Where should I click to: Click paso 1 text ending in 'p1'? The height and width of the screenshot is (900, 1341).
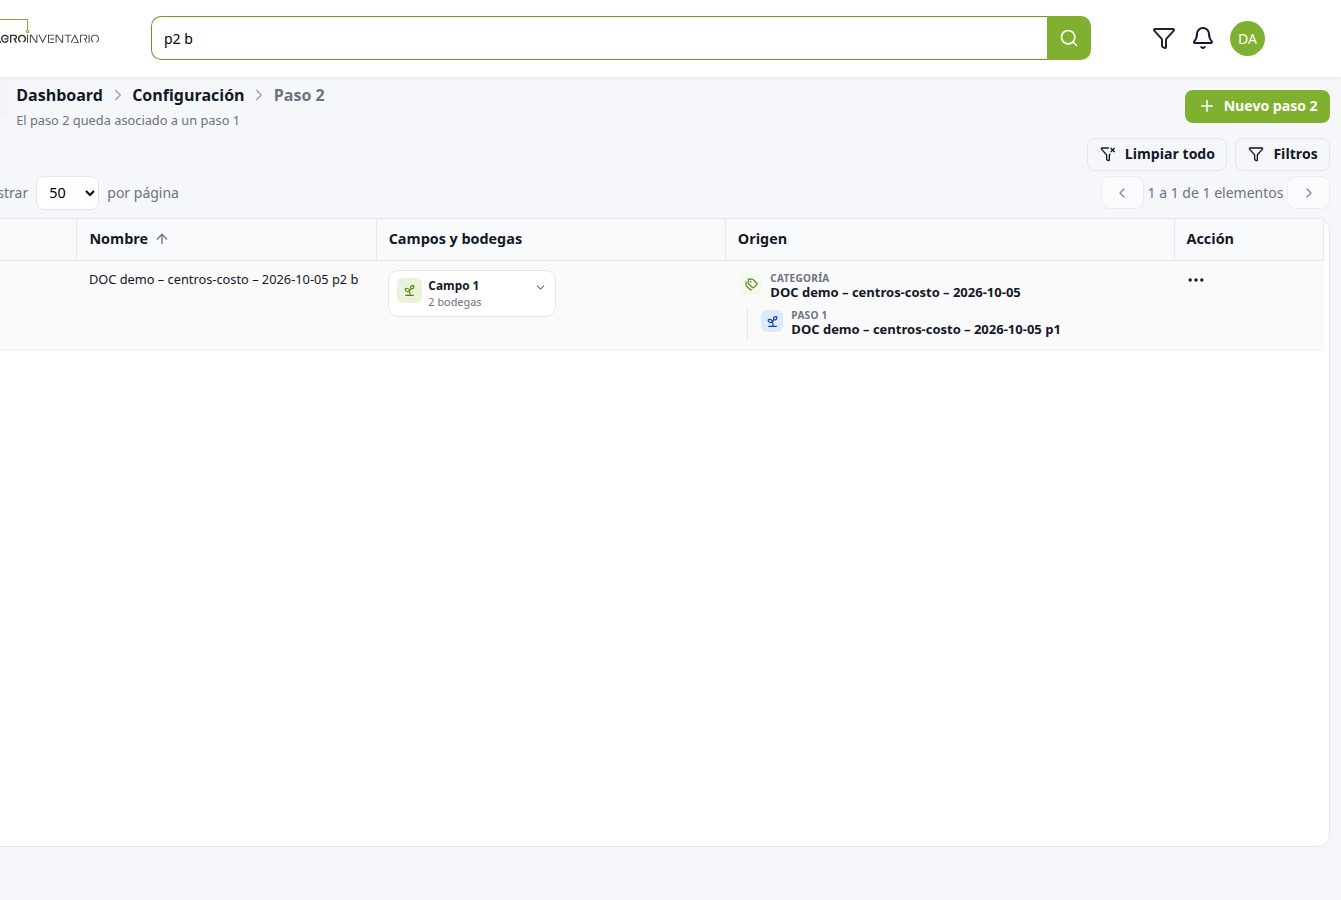[x=926, y=329]
